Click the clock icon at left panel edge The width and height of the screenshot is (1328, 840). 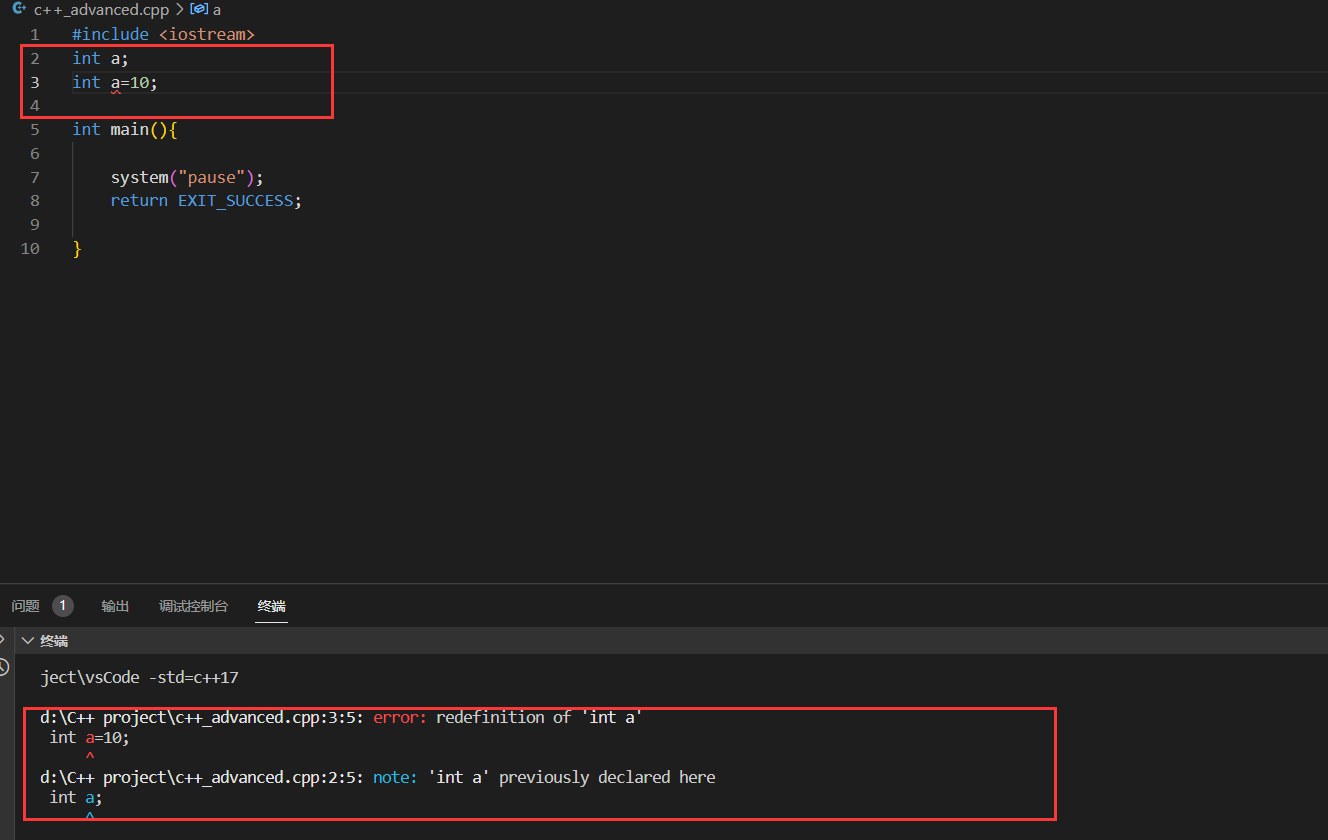click(4, 667)
